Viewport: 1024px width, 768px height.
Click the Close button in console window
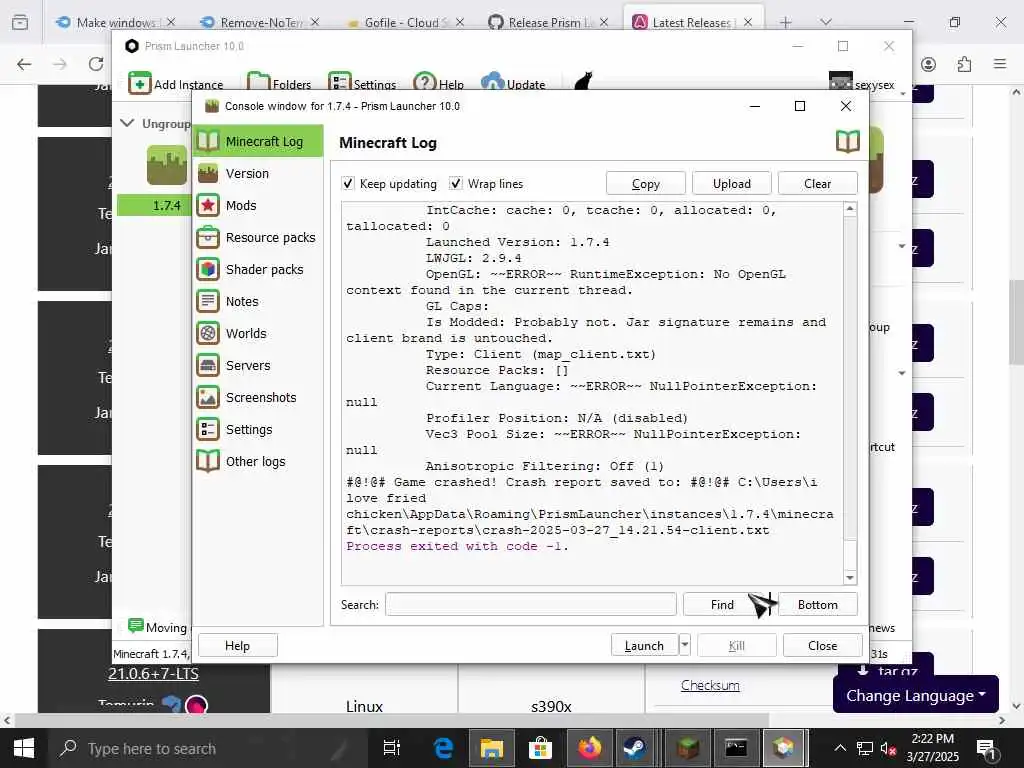(x=822, y=645)
